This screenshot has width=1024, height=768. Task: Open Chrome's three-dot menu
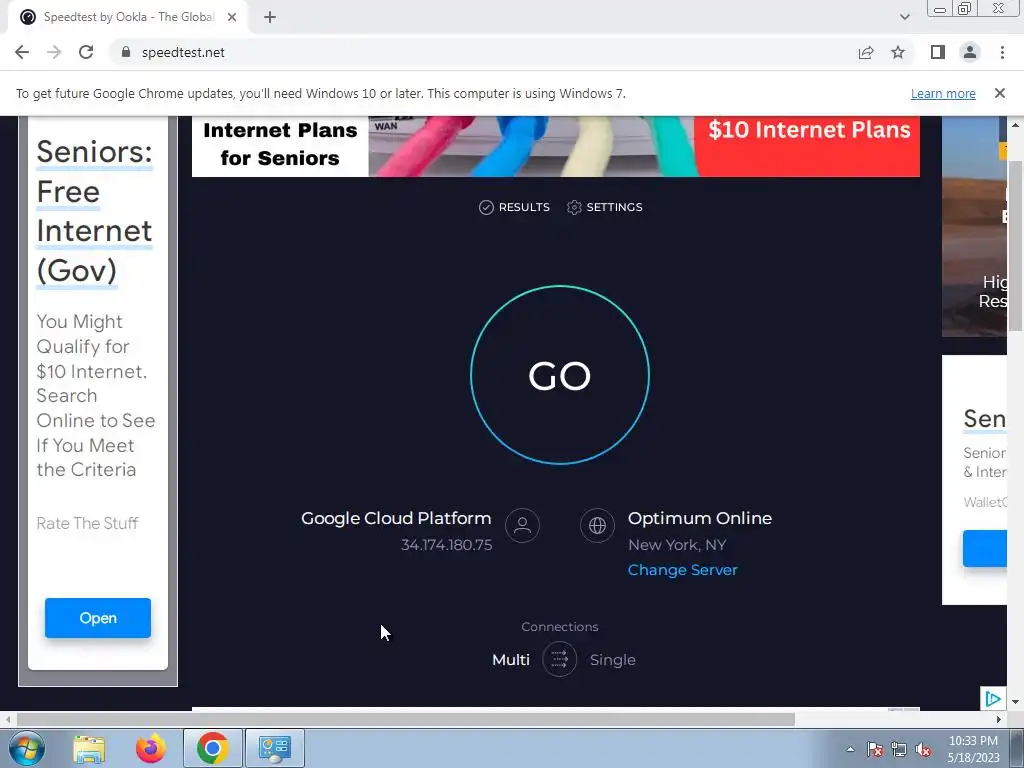click(x=1002, y=52)
